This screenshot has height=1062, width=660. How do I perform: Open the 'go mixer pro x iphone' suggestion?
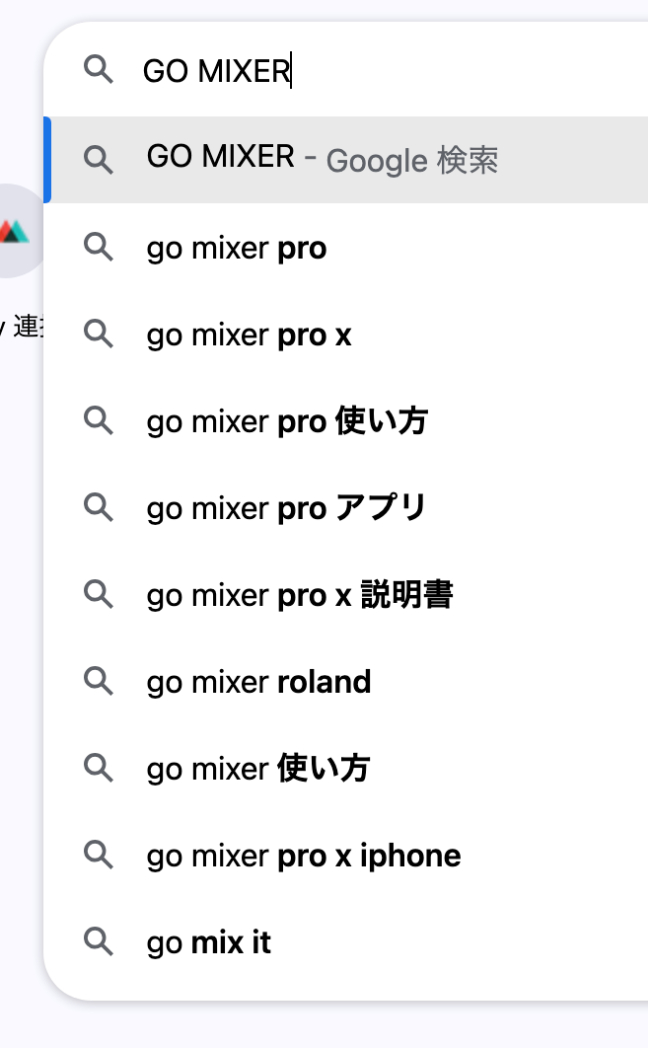[x=303, y=855]
